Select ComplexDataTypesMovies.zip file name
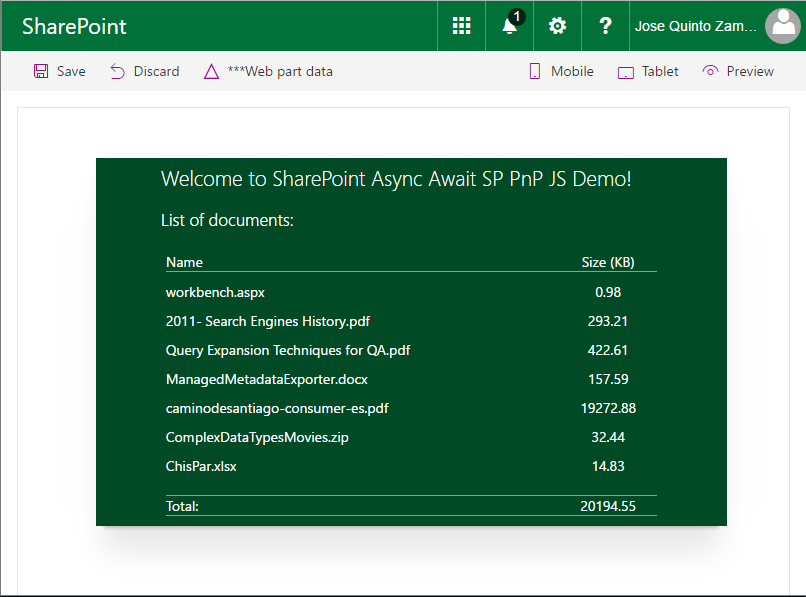Viewport: 806px width, 597px height. click(x=257, y=438)
